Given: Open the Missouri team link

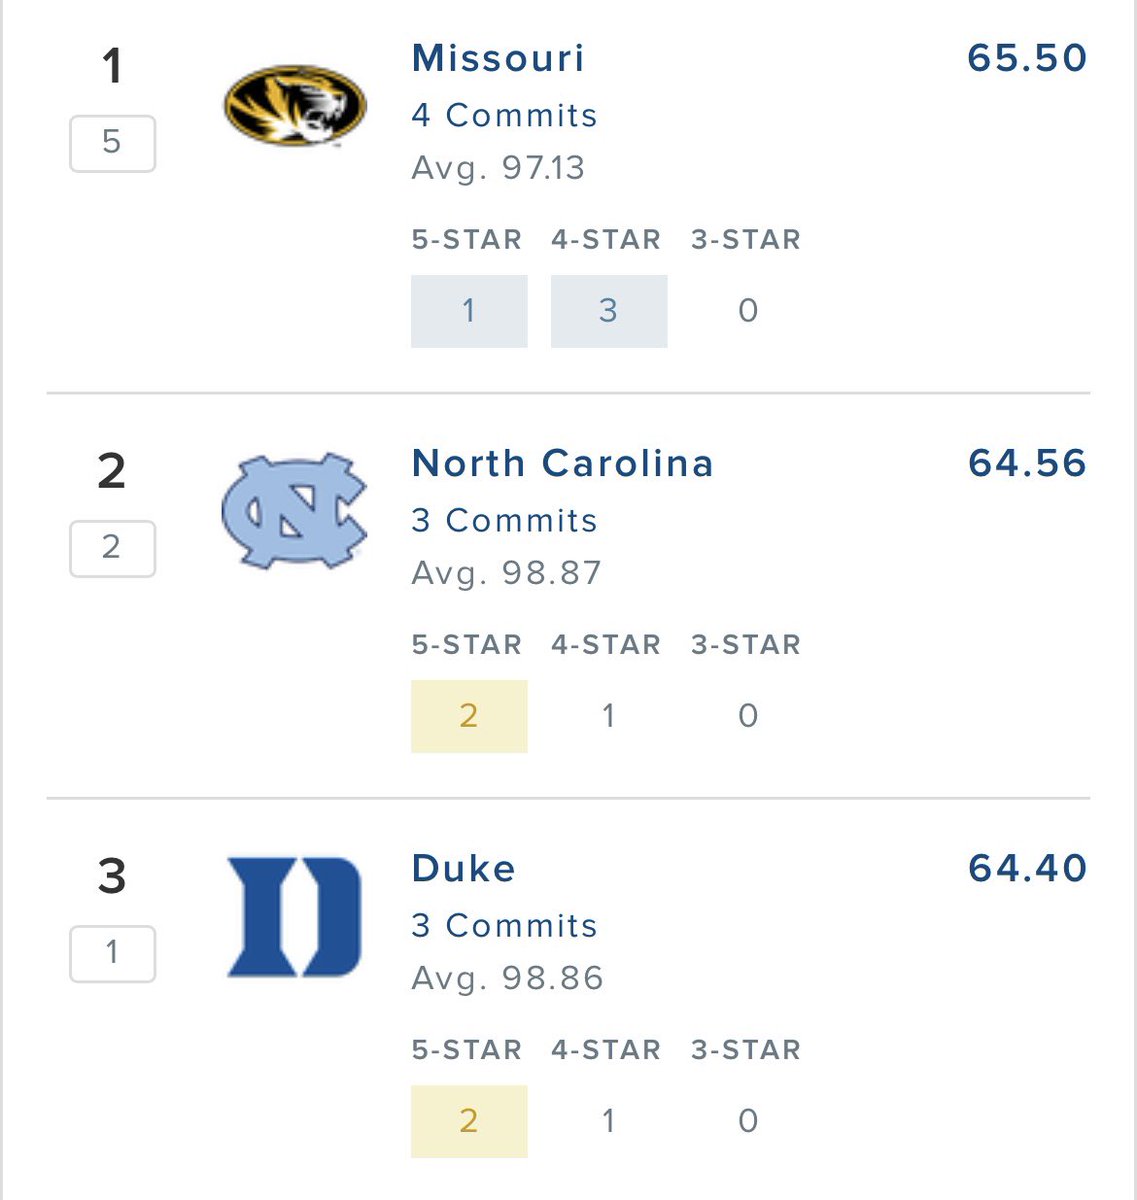Looking at the screenshot, I should 498,58.
